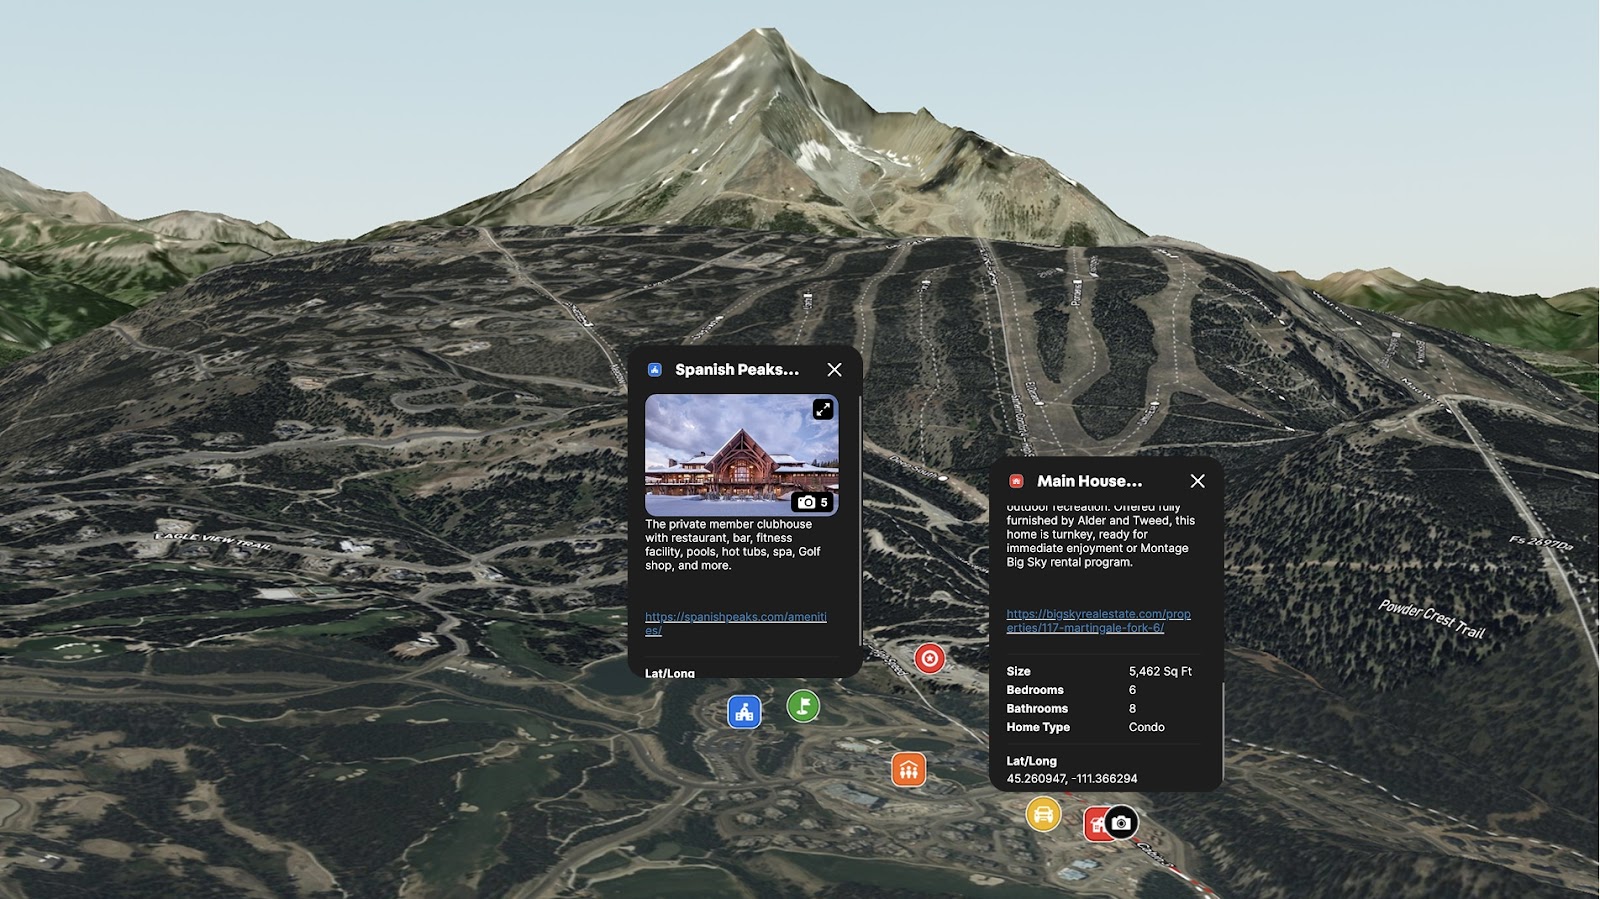Screen dimensions: 1600x899
Task: Close the Main House info card
Action: point(1197,481)
